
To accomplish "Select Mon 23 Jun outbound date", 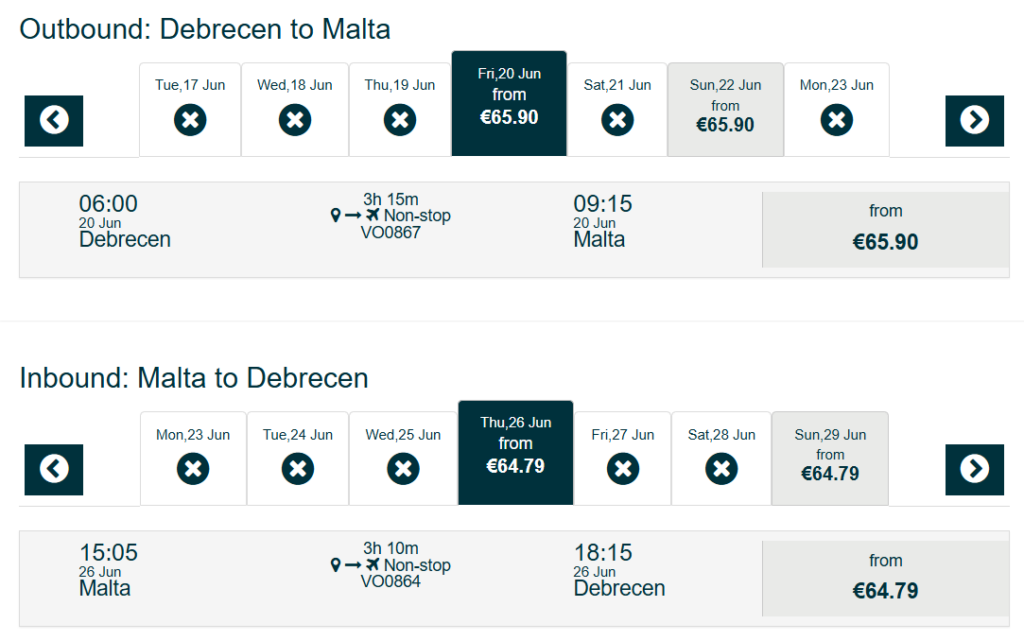I will (837, 110).
